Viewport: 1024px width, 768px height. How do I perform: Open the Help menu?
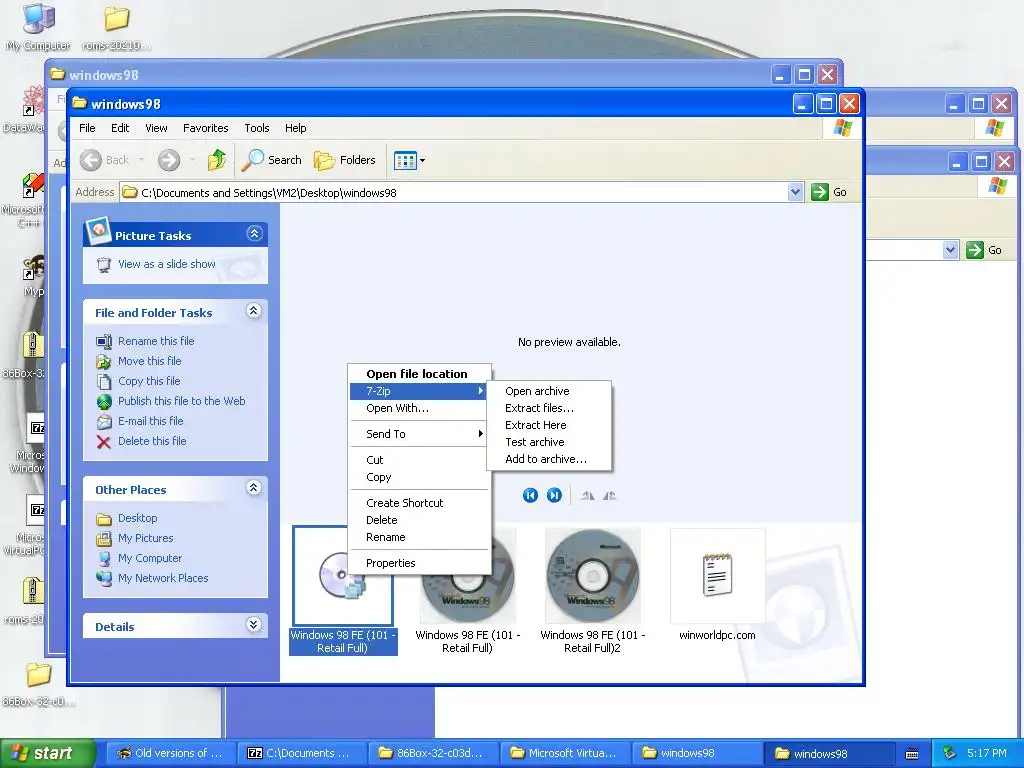(x=295, y=128)
